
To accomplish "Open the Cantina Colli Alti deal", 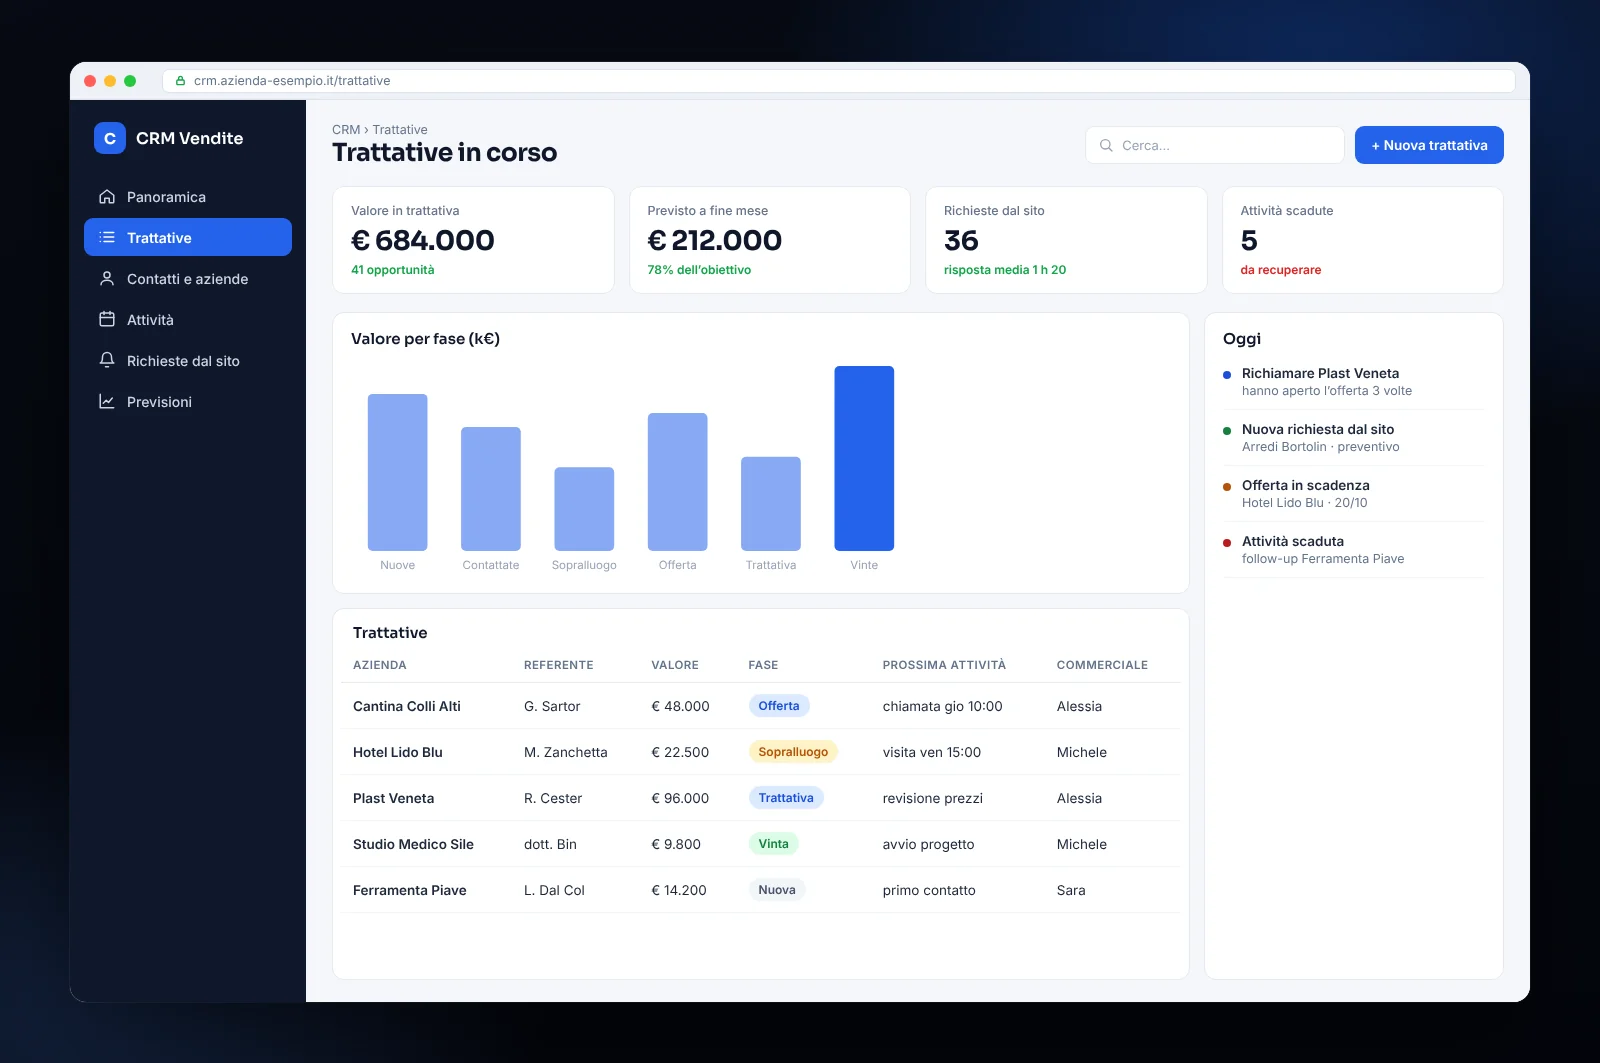I will tap(407, 706).
